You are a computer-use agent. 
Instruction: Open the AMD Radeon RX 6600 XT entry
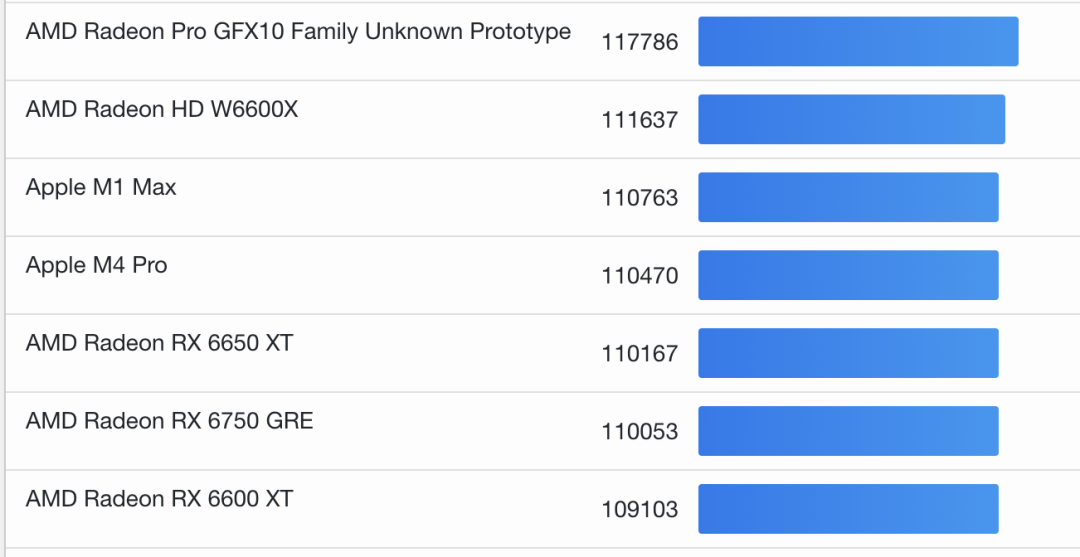click(x=159, y=499)
